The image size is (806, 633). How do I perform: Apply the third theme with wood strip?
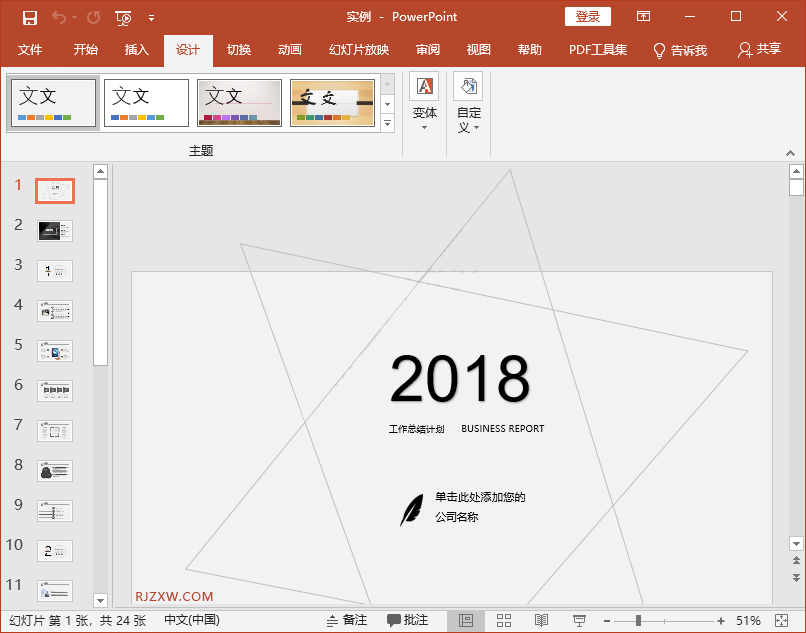[240, 102]
